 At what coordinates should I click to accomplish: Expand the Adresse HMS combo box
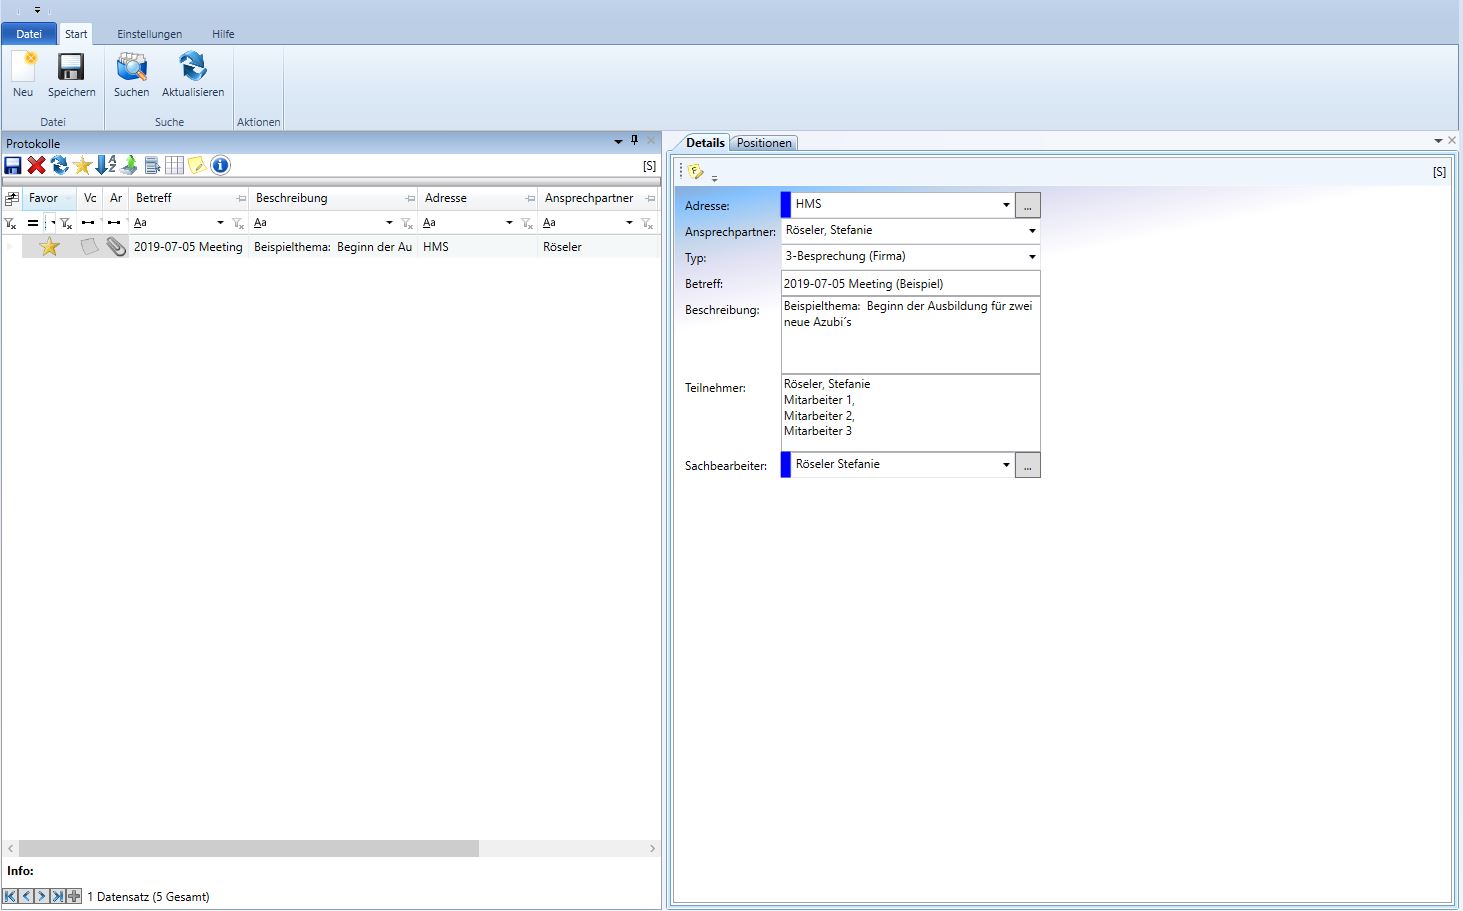(x=1006, y=205)
